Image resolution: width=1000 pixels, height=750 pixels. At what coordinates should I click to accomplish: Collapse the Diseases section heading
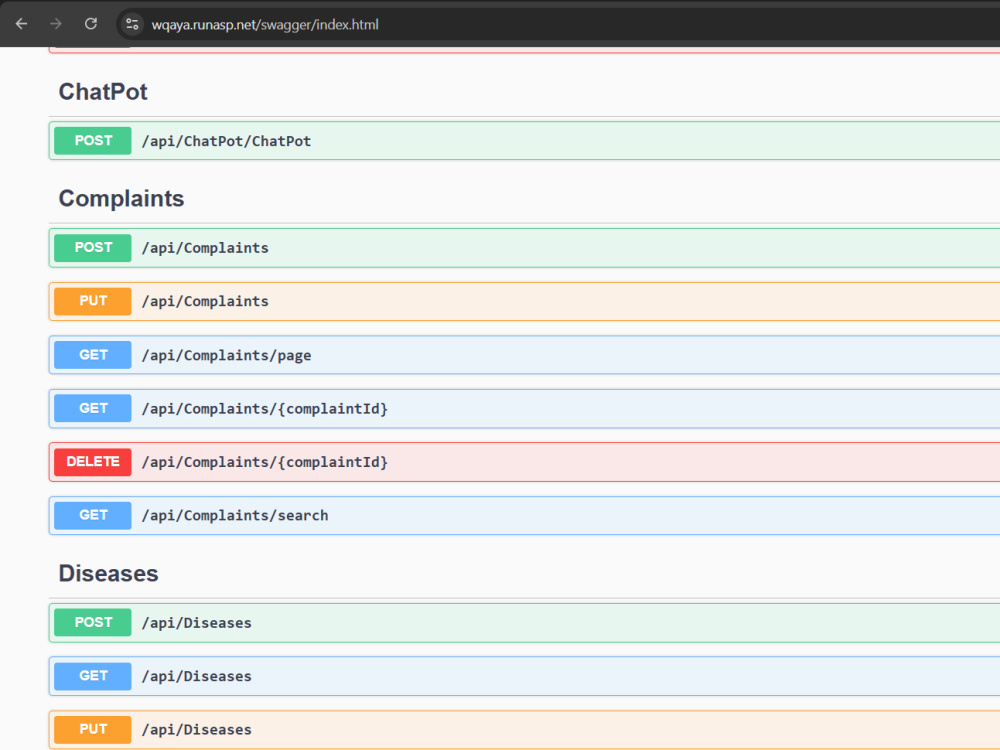click(x=108, y=573)
